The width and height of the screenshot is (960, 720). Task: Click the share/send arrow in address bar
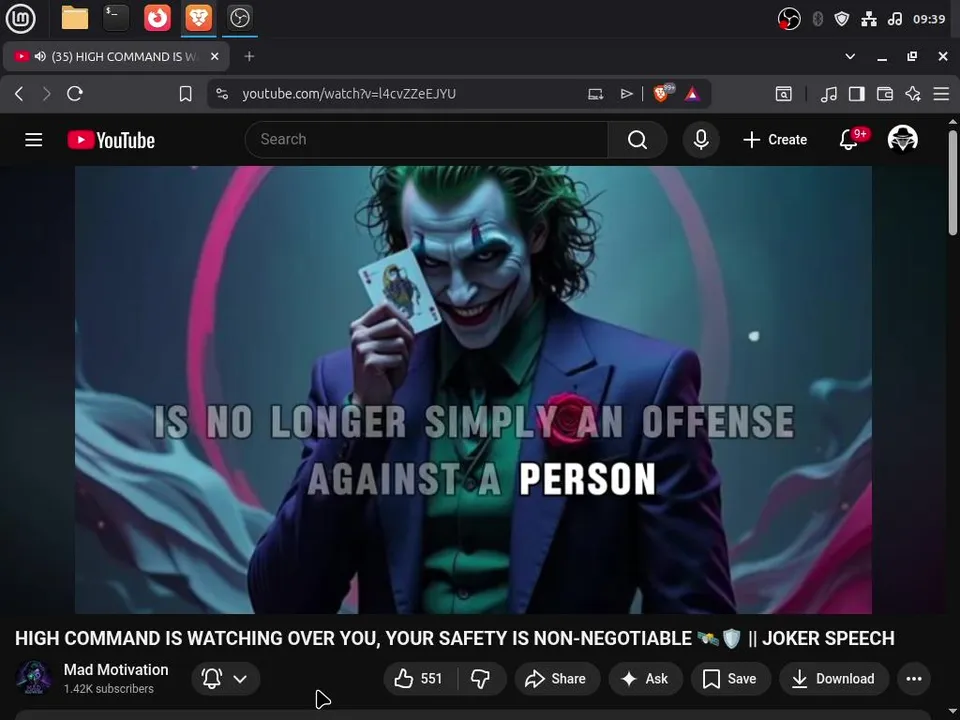[x=626, y=94]
